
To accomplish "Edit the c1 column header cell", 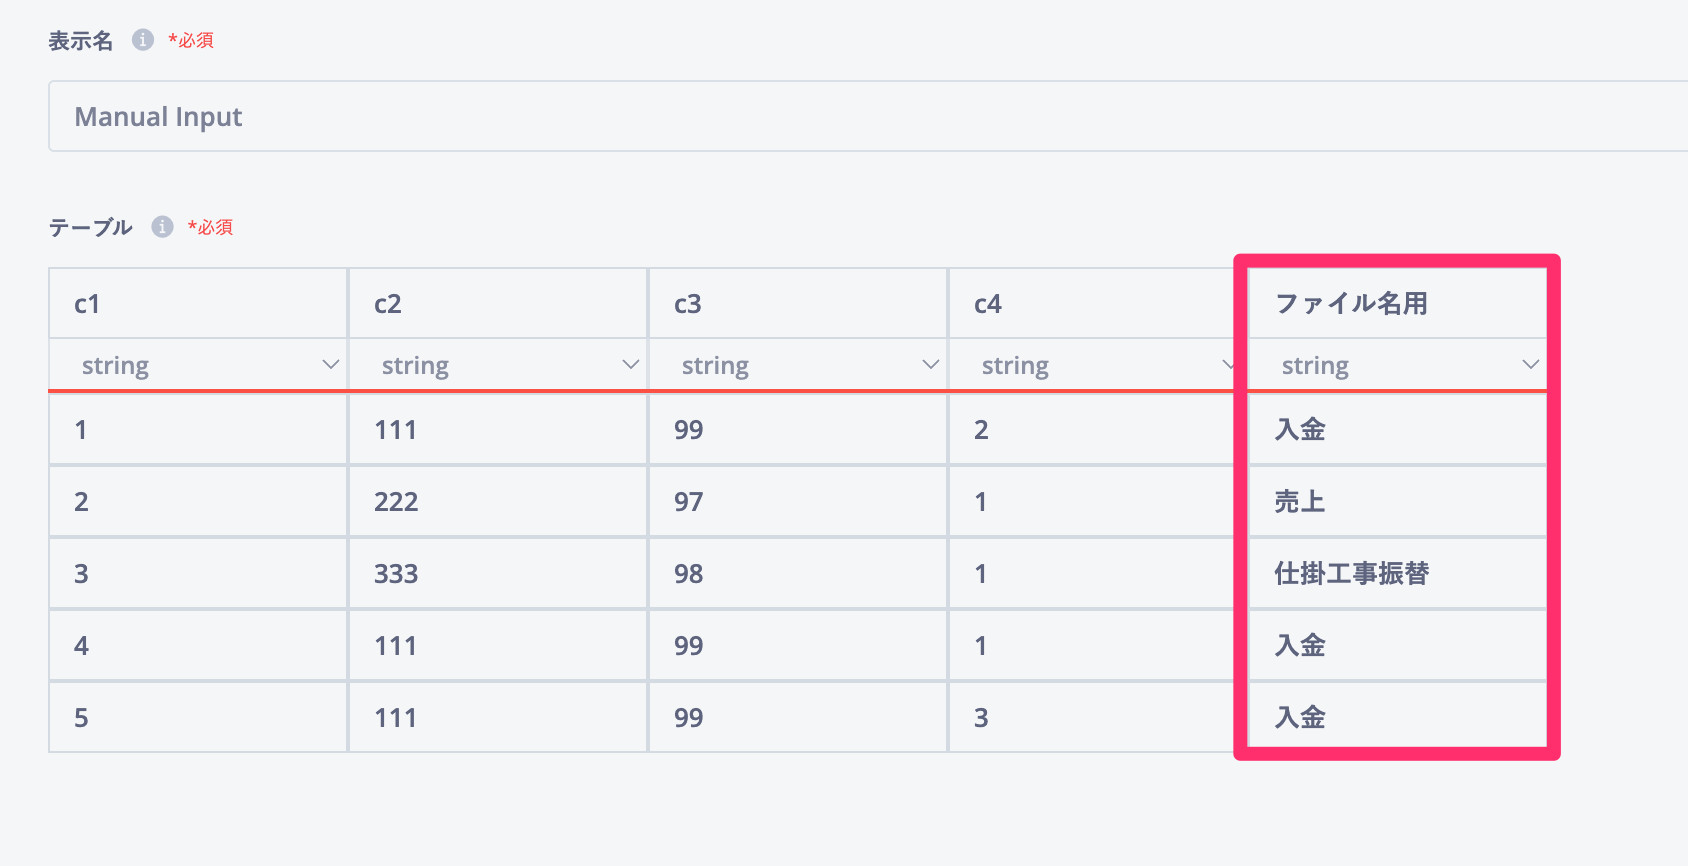I will [x=198, y=304].
